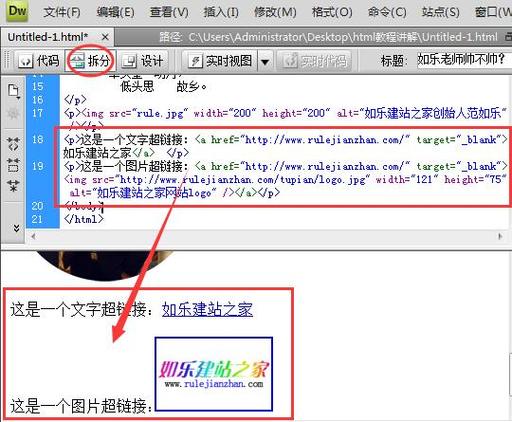The width and height of the screenshot is (512, 422).
Task: Open the 查看(V) menu
Action: [169, 12]
